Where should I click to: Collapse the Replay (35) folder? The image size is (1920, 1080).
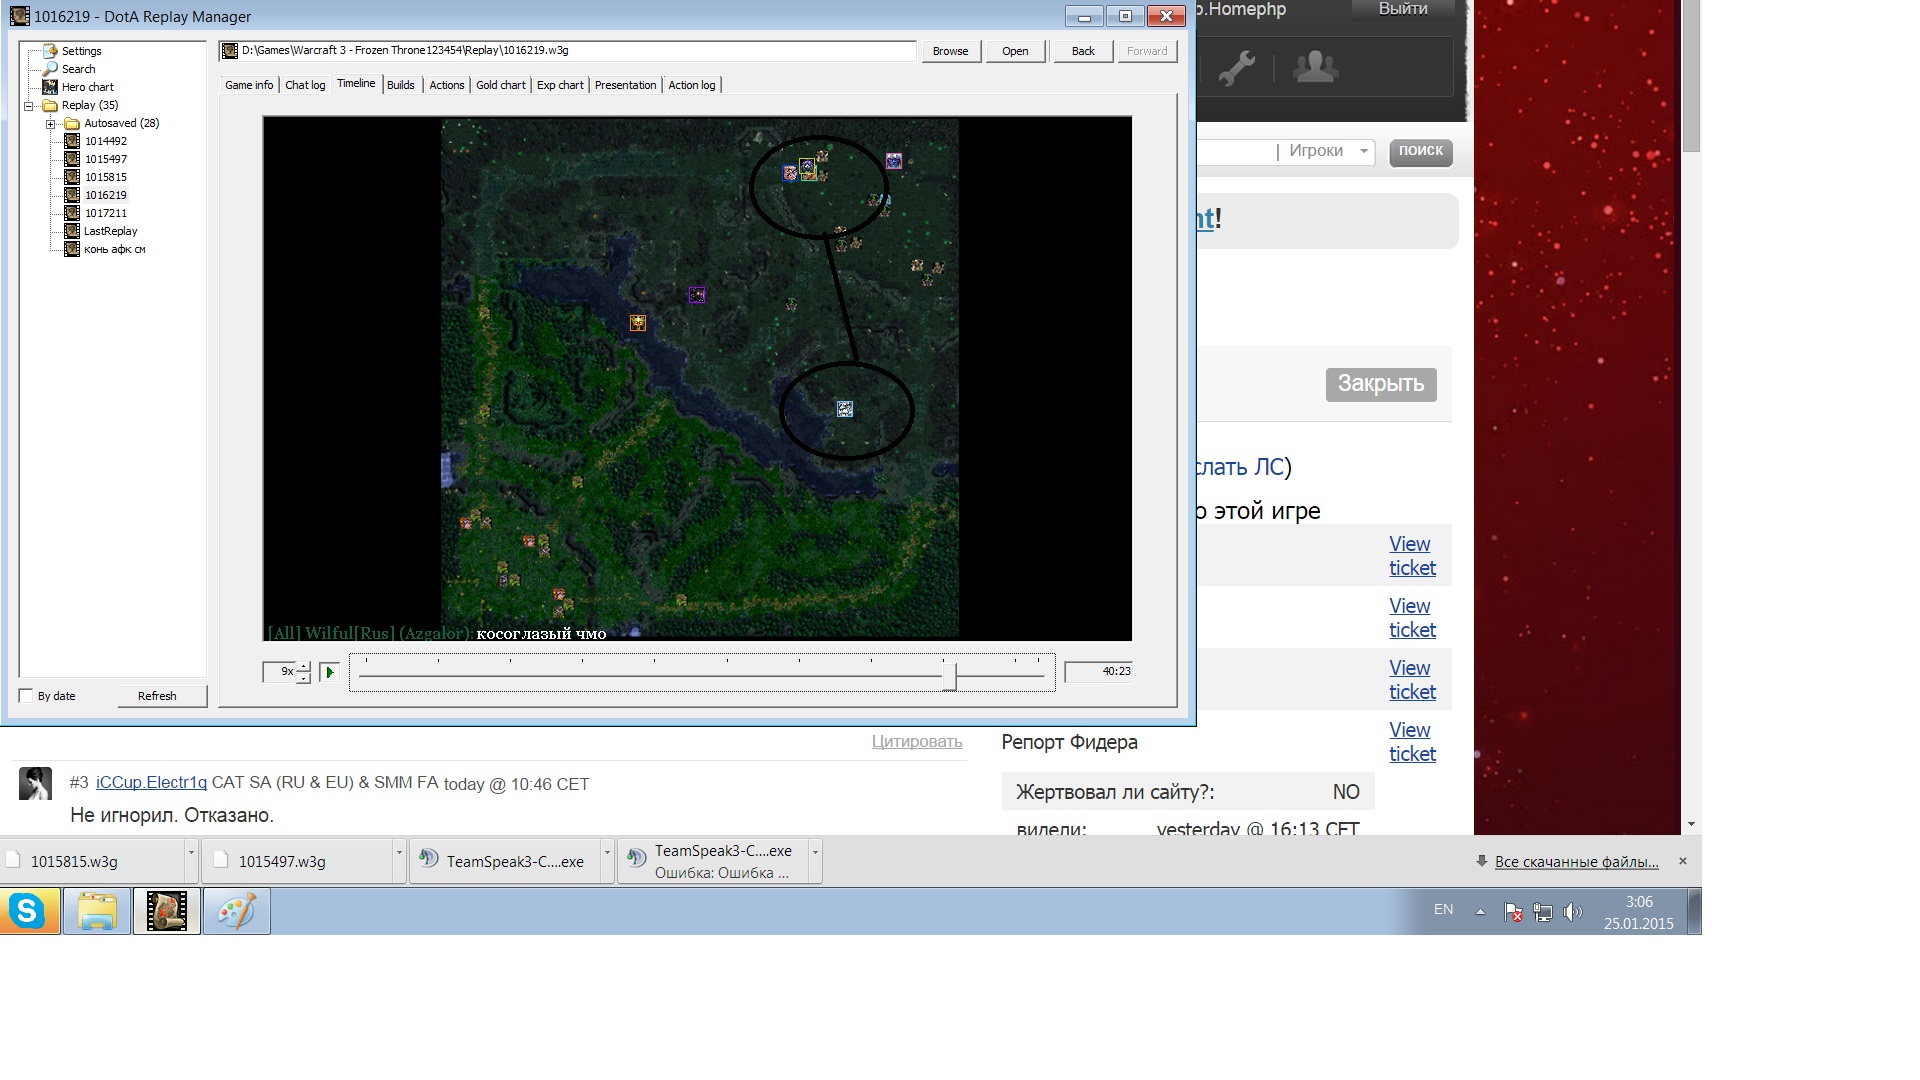(x=29, y=105)
